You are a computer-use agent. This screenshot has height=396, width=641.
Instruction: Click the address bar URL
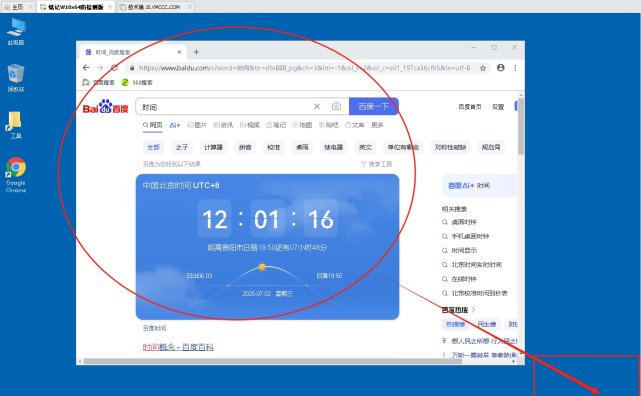[304, 68]
